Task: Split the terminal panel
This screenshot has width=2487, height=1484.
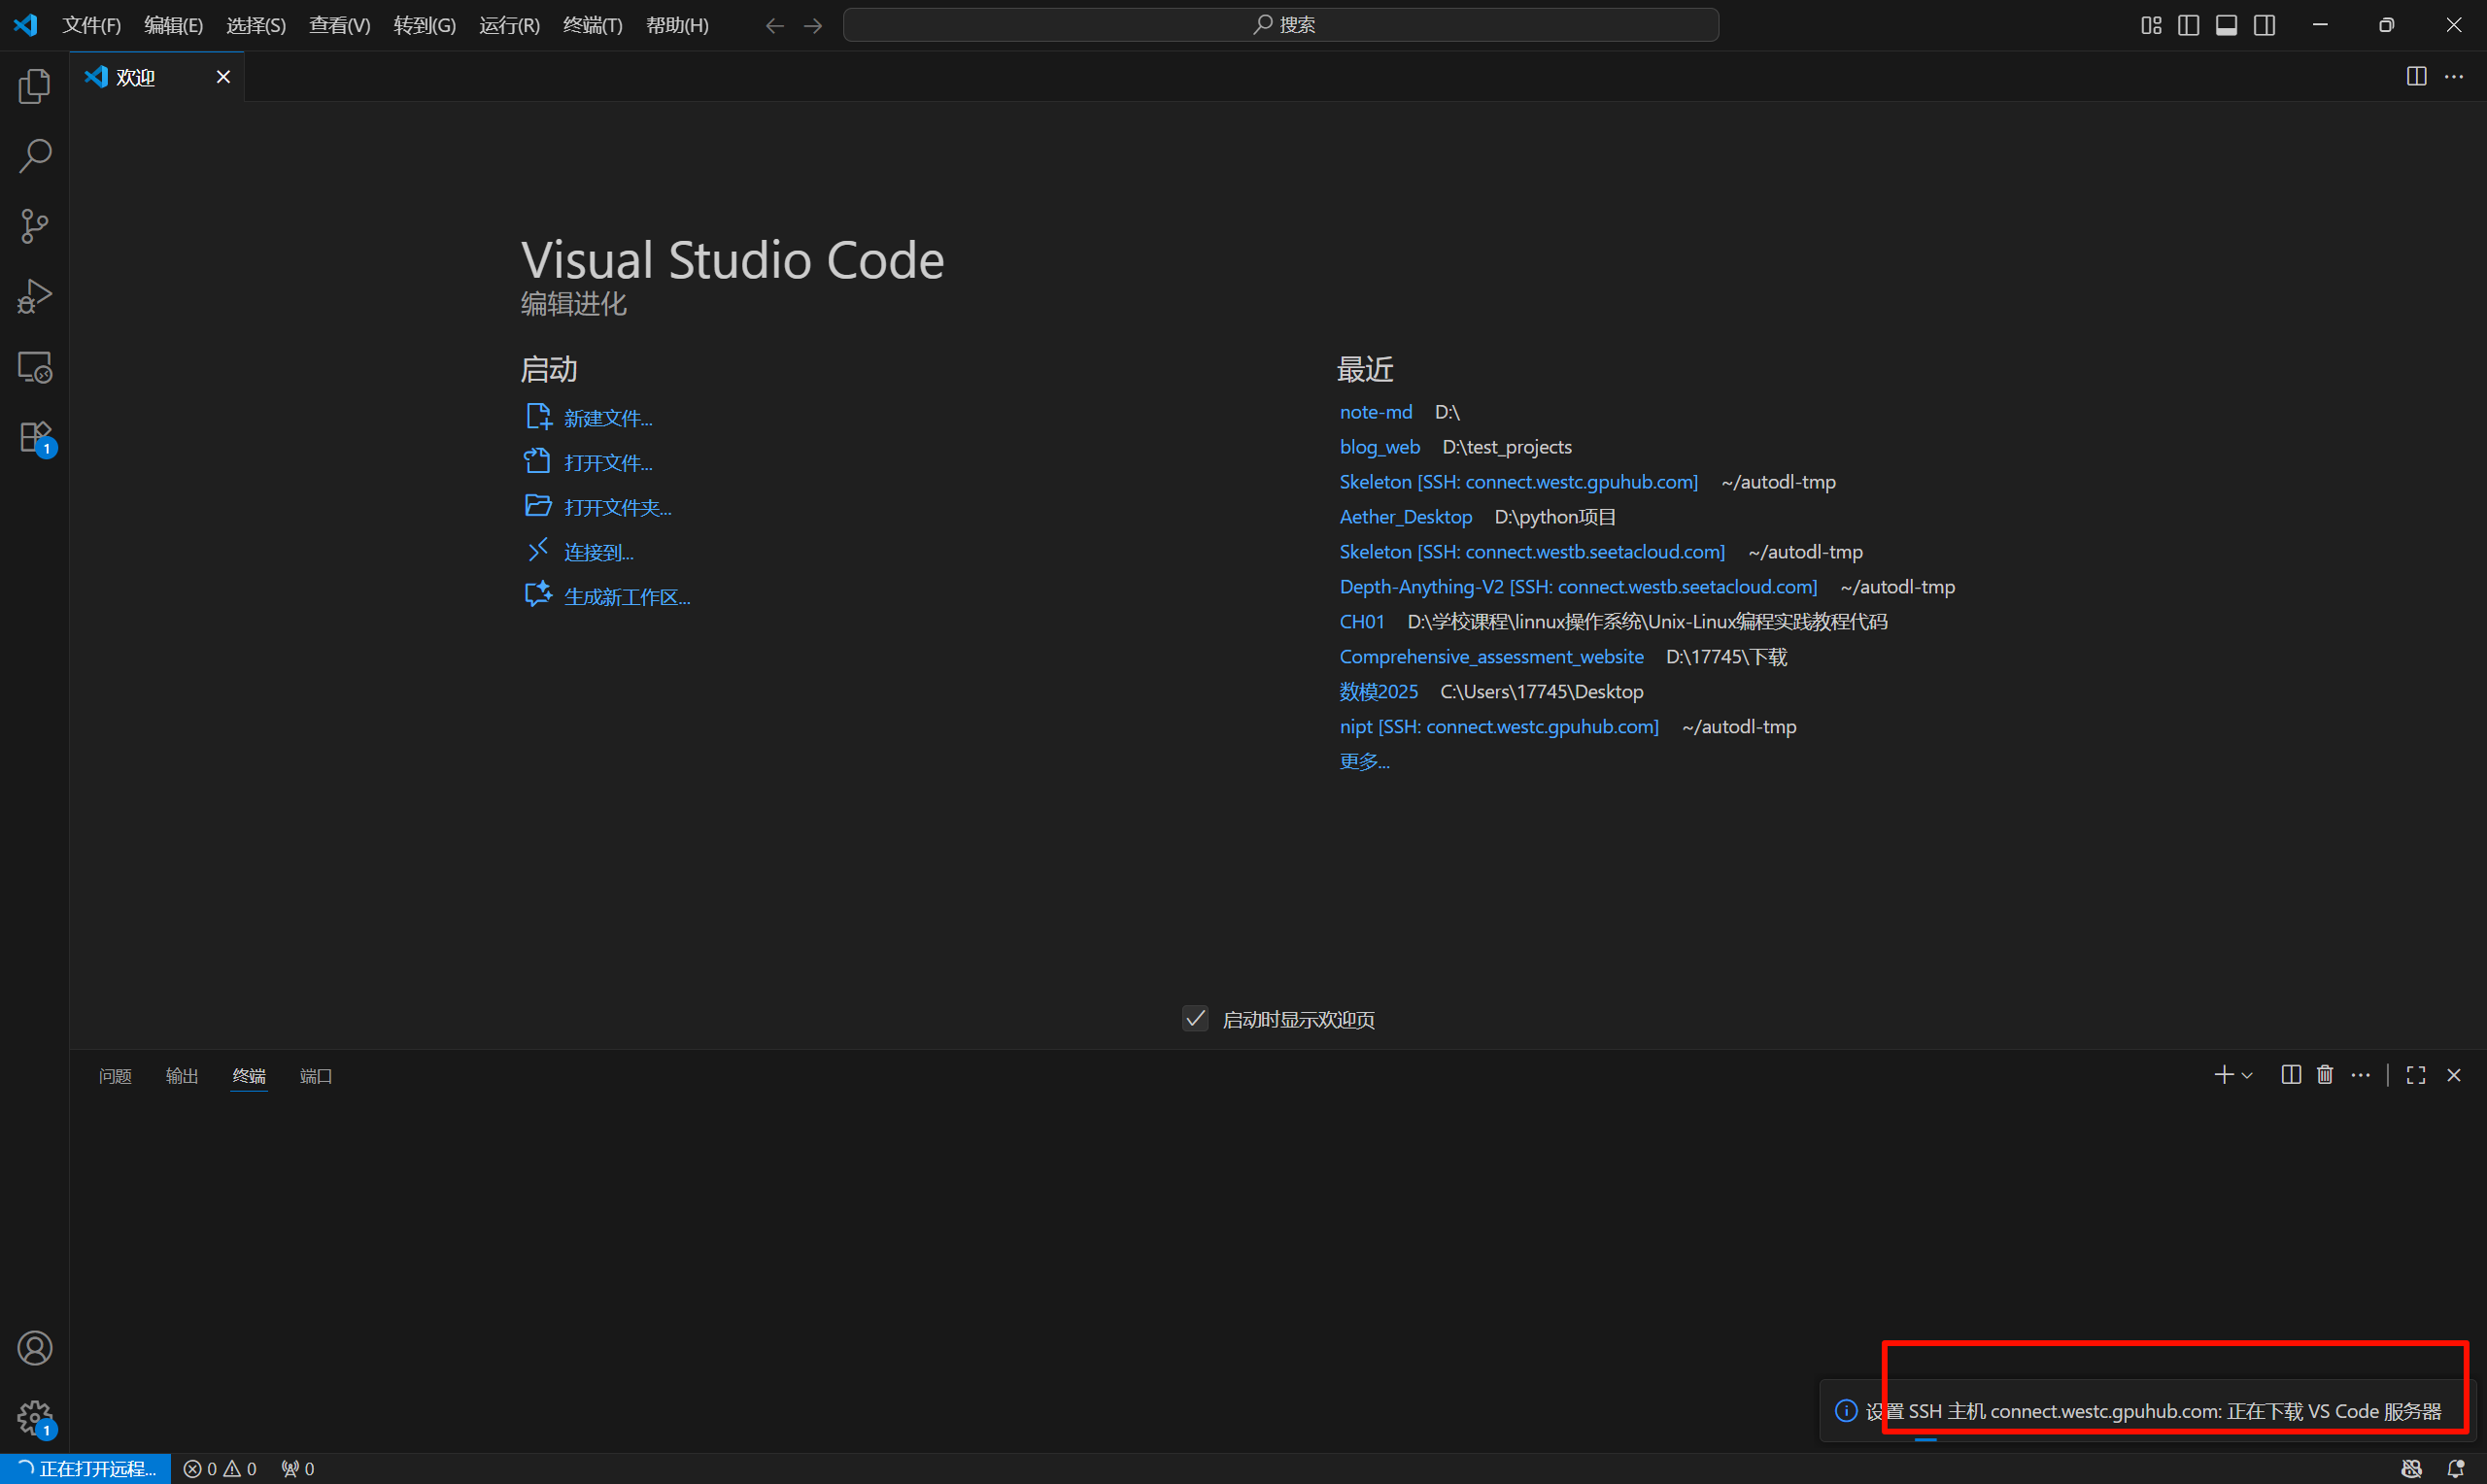Action: (x=2291, y=1075)
